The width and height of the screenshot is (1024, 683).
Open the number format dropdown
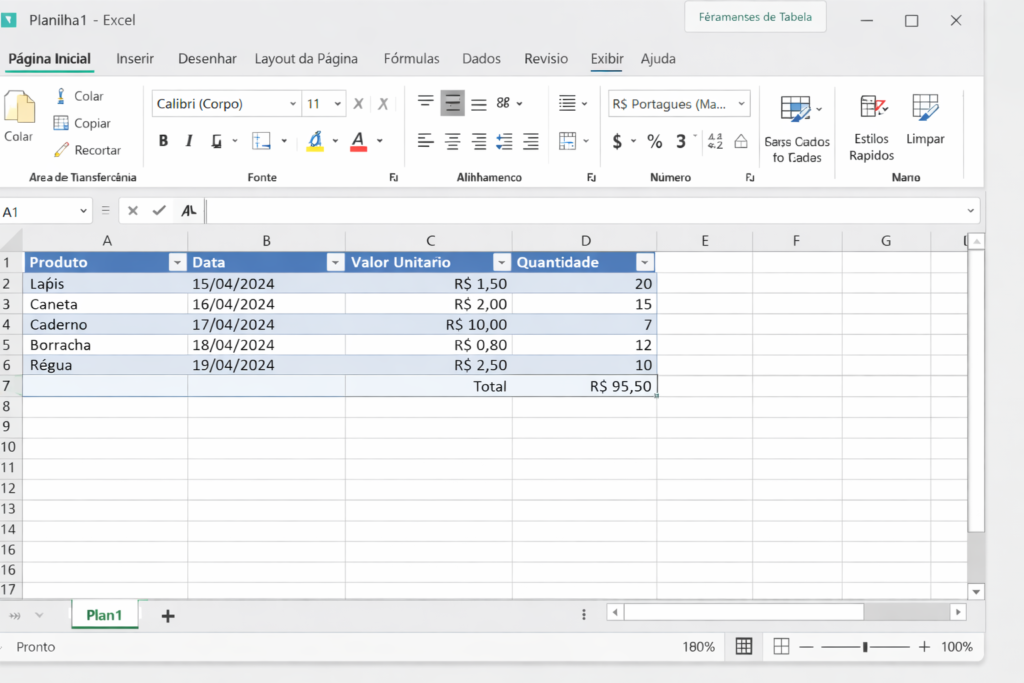click(x=741, y=104)
